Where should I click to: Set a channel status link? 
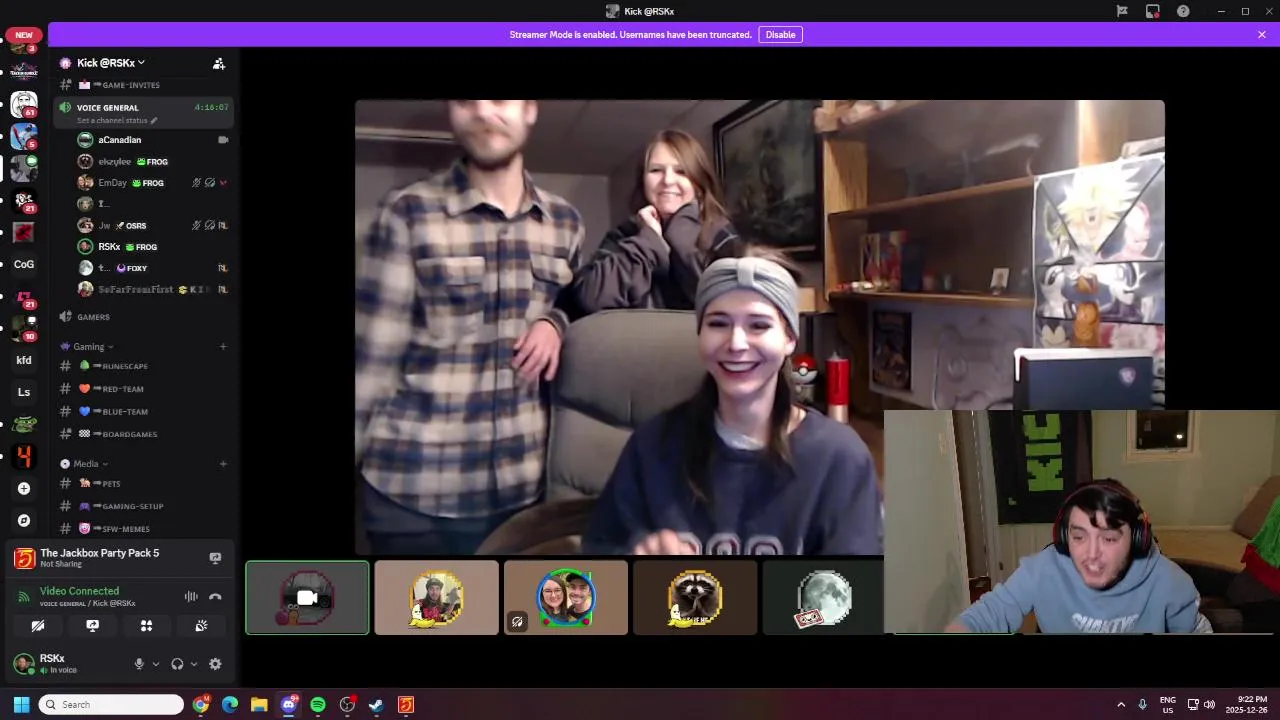[117, 121]
